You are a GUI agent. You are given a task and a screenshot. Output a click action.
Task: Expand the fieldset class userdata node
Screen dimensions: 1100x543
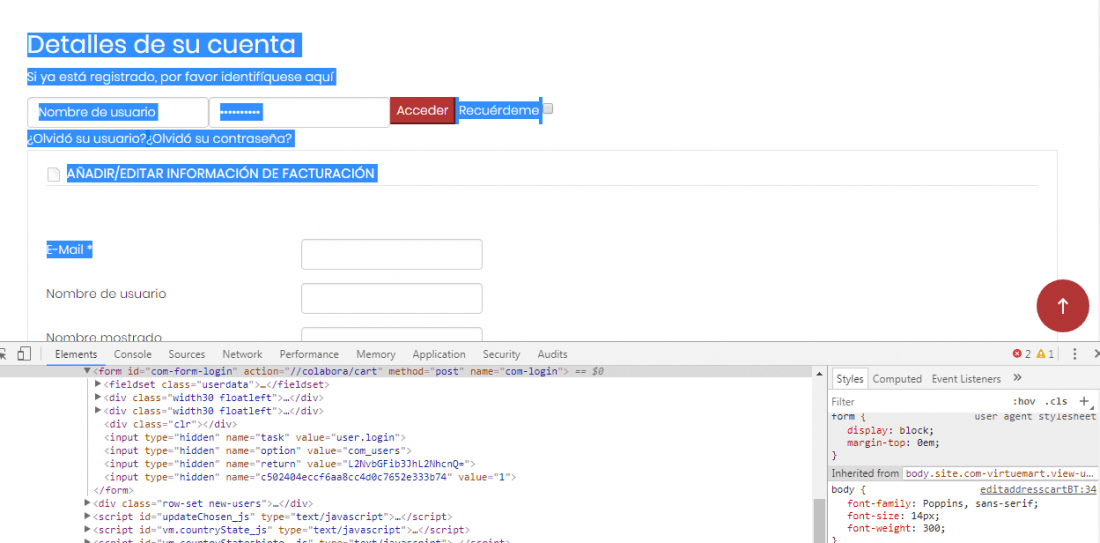tap(98, 384)
